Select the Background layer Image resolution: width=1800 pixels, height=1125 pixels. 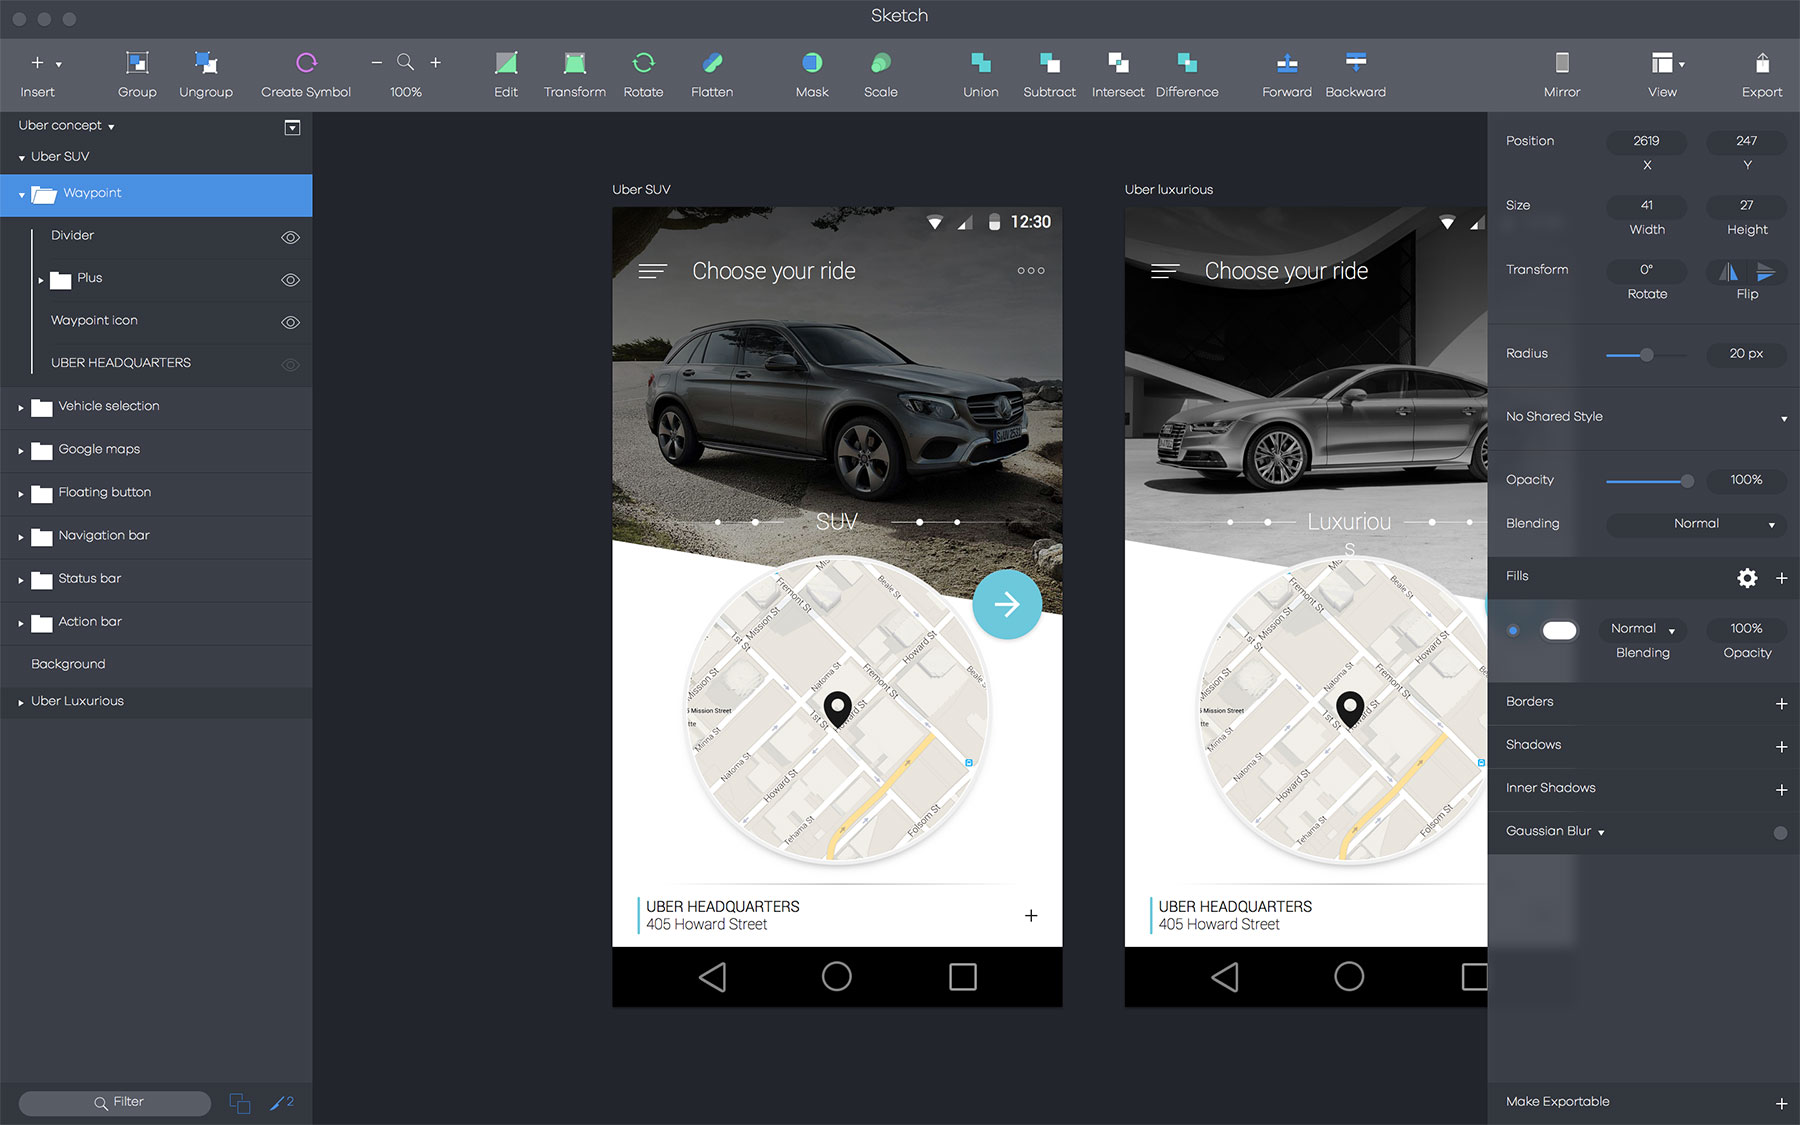68,664
